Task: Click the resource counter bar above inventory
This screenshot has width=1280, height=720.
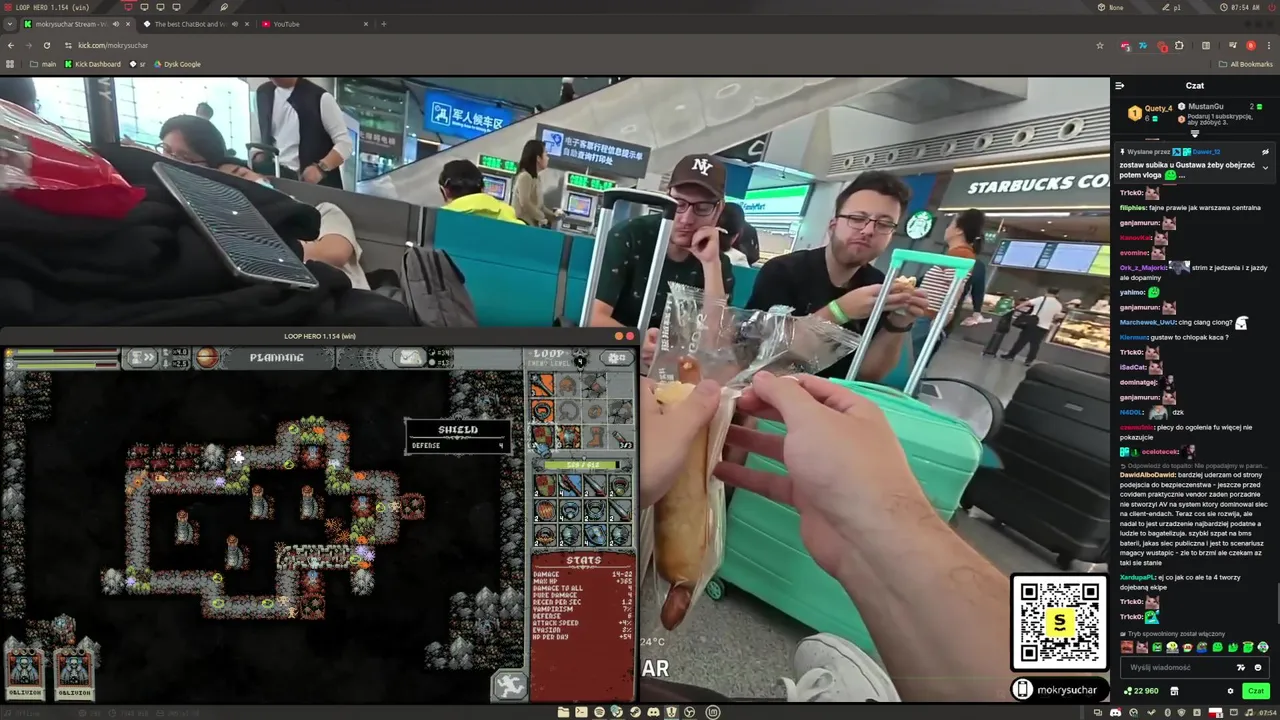Action: click(x=583, y=465)
